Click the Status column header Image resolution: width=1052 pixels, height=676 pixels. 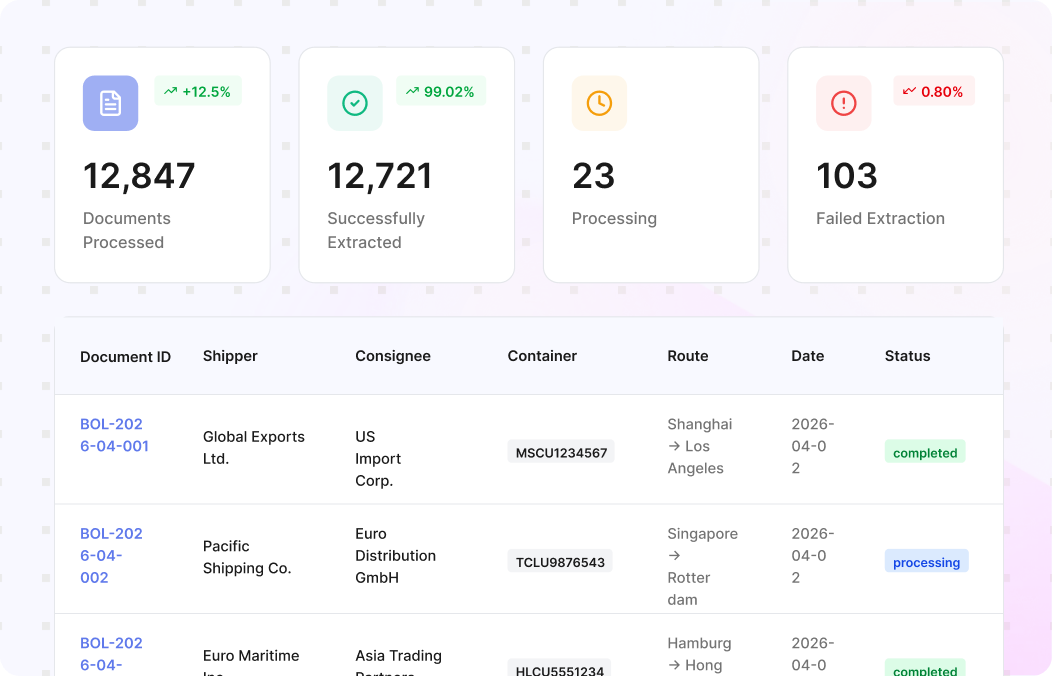(908, 356)
